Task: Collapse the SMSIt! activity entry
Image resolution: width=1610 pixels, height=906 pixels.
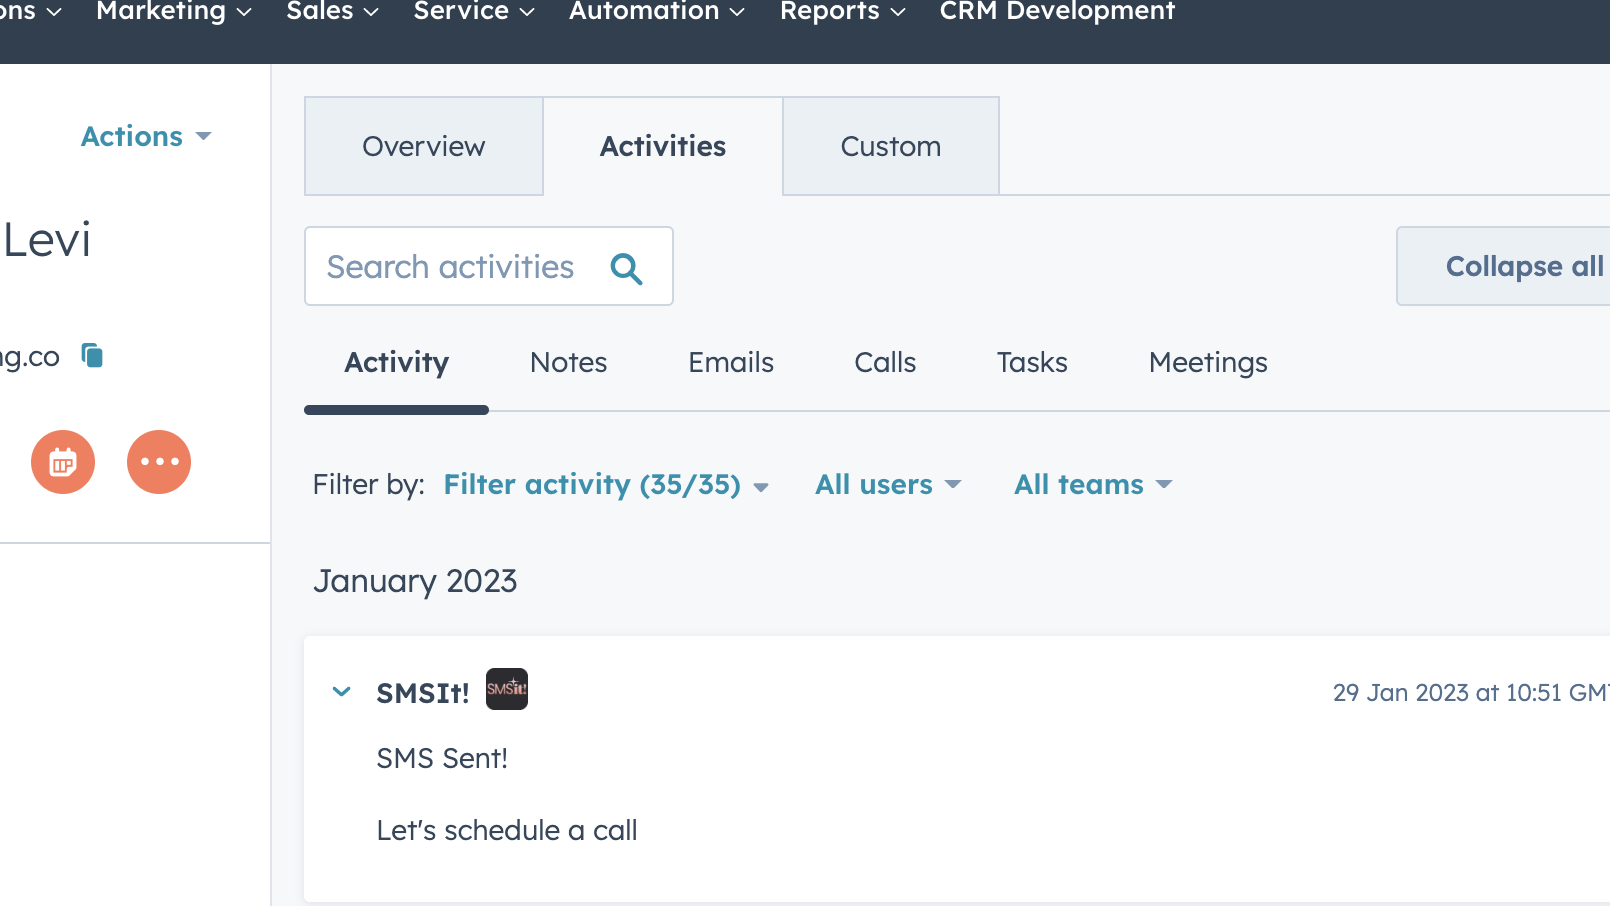Action: 341,691
